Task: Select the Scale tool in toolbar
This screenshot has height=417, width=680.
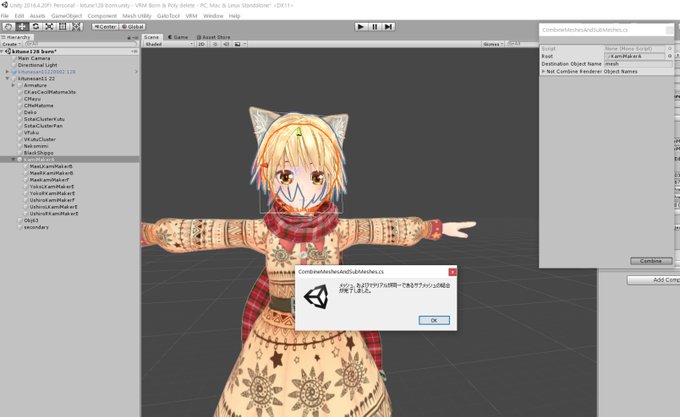Action: coord(49,26)
